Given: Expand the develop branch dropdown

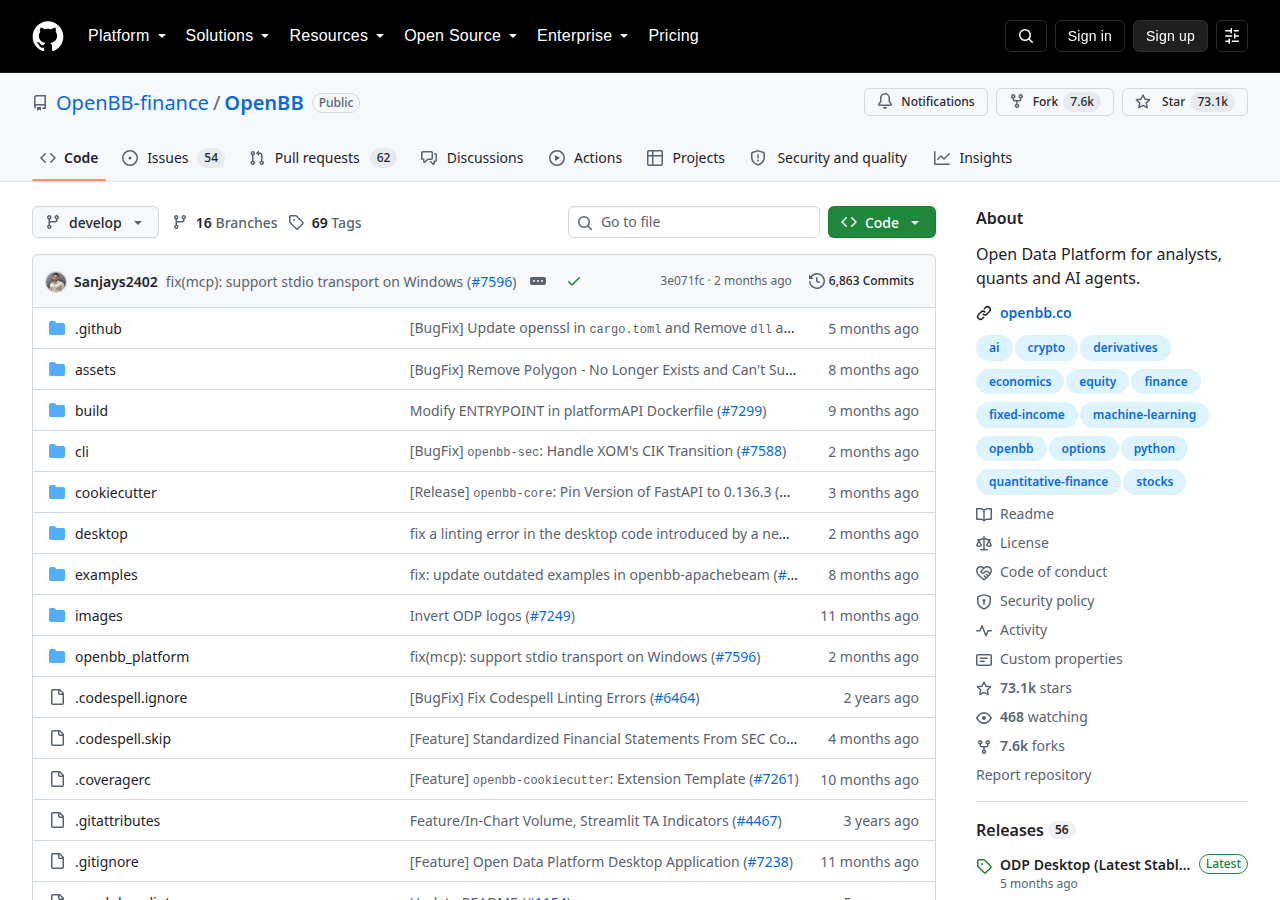Looking at the screenshot, I should 95,222.
